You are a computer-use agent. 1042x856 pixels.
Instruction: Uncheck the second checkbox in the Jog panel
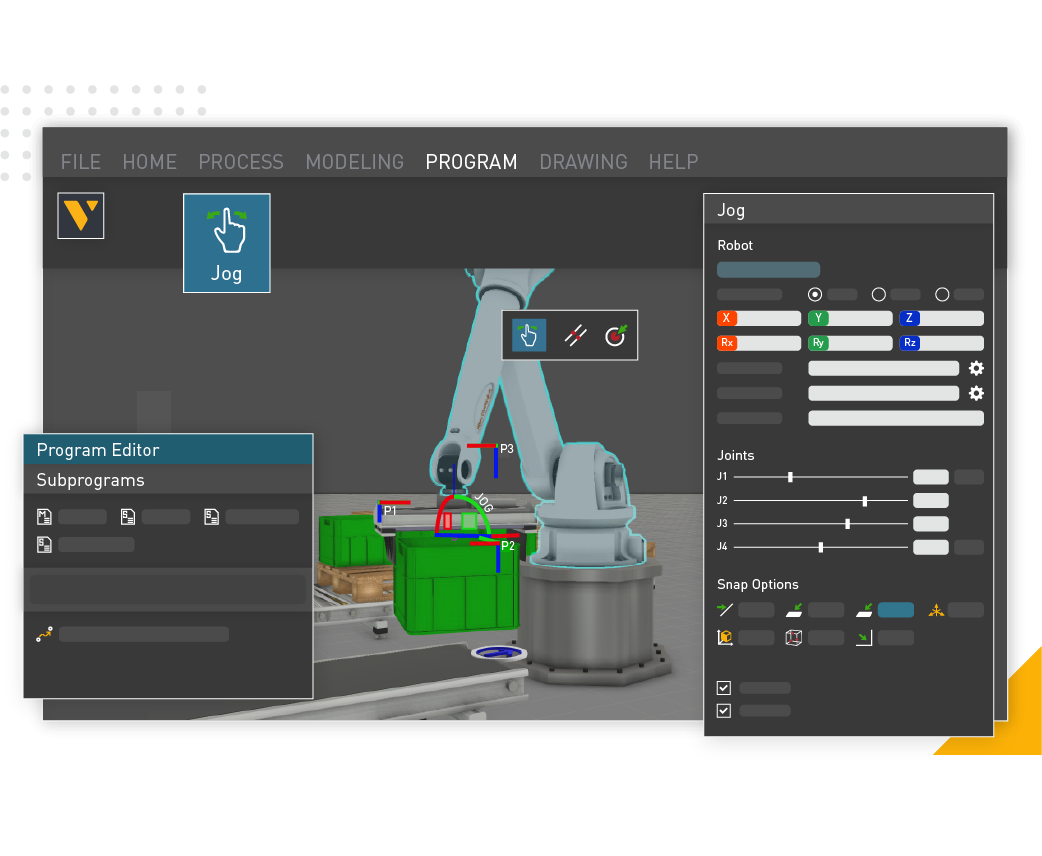[x=722, y=710]
